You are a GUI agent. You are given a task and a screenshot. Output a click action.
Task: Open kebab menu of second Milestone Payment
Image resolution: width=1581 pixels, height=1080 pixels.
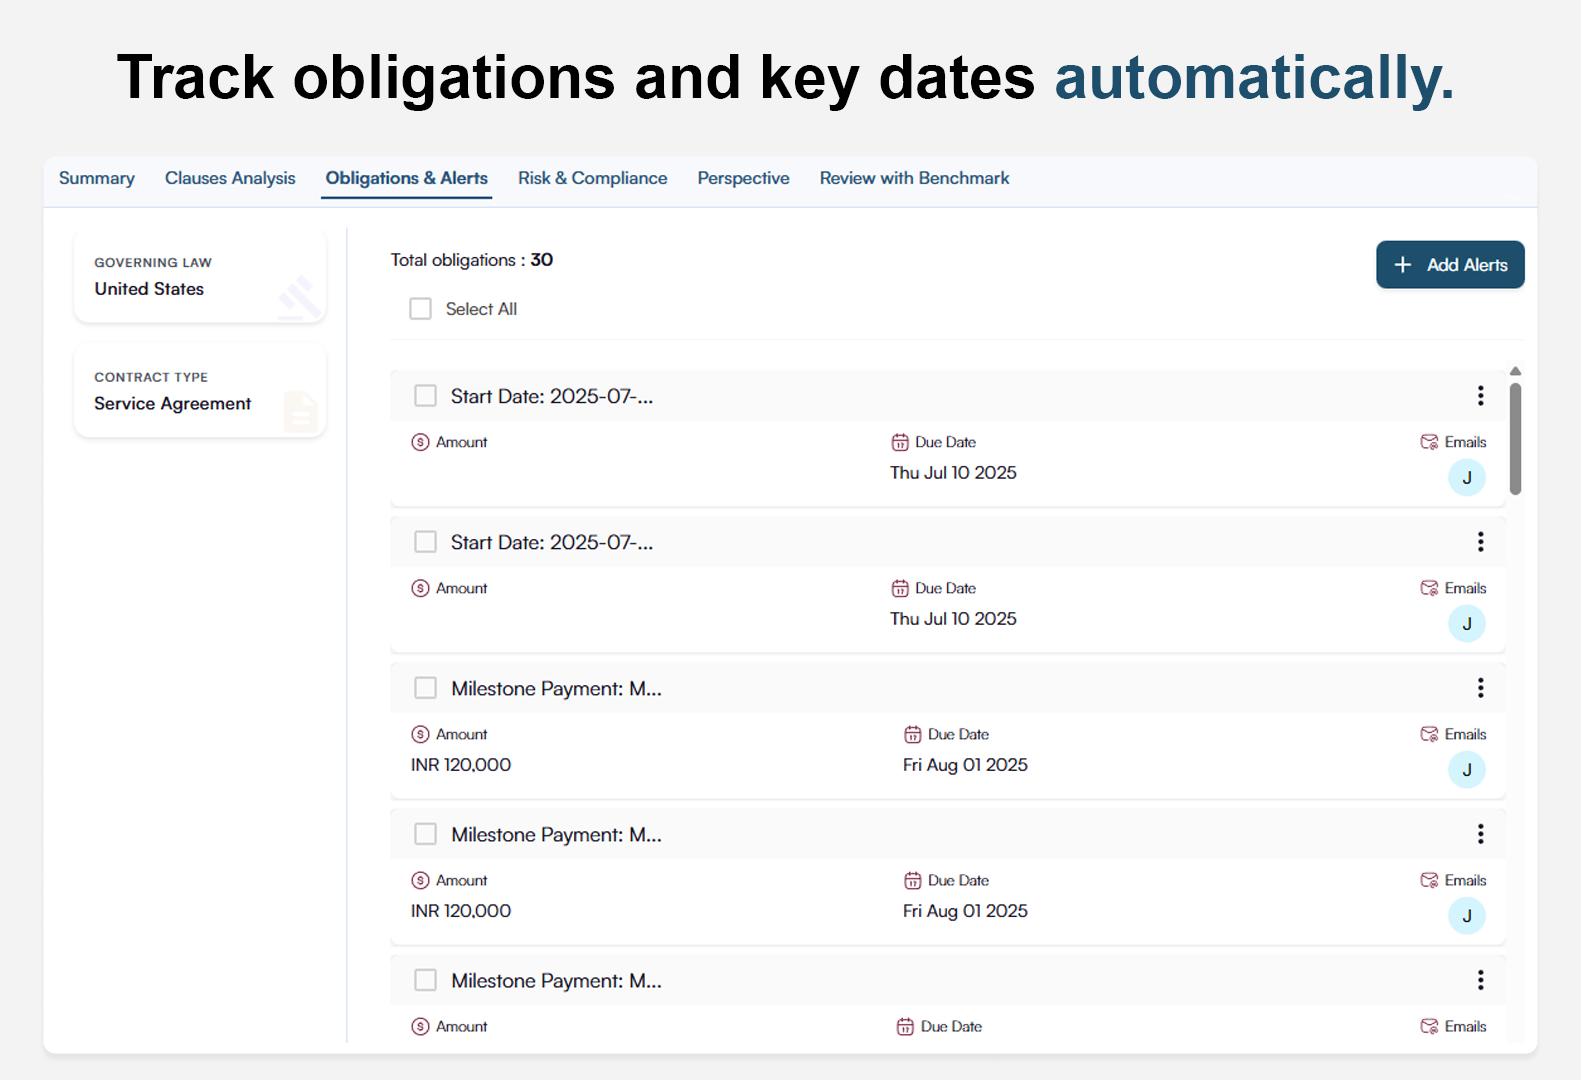[x=1480, y=834]
